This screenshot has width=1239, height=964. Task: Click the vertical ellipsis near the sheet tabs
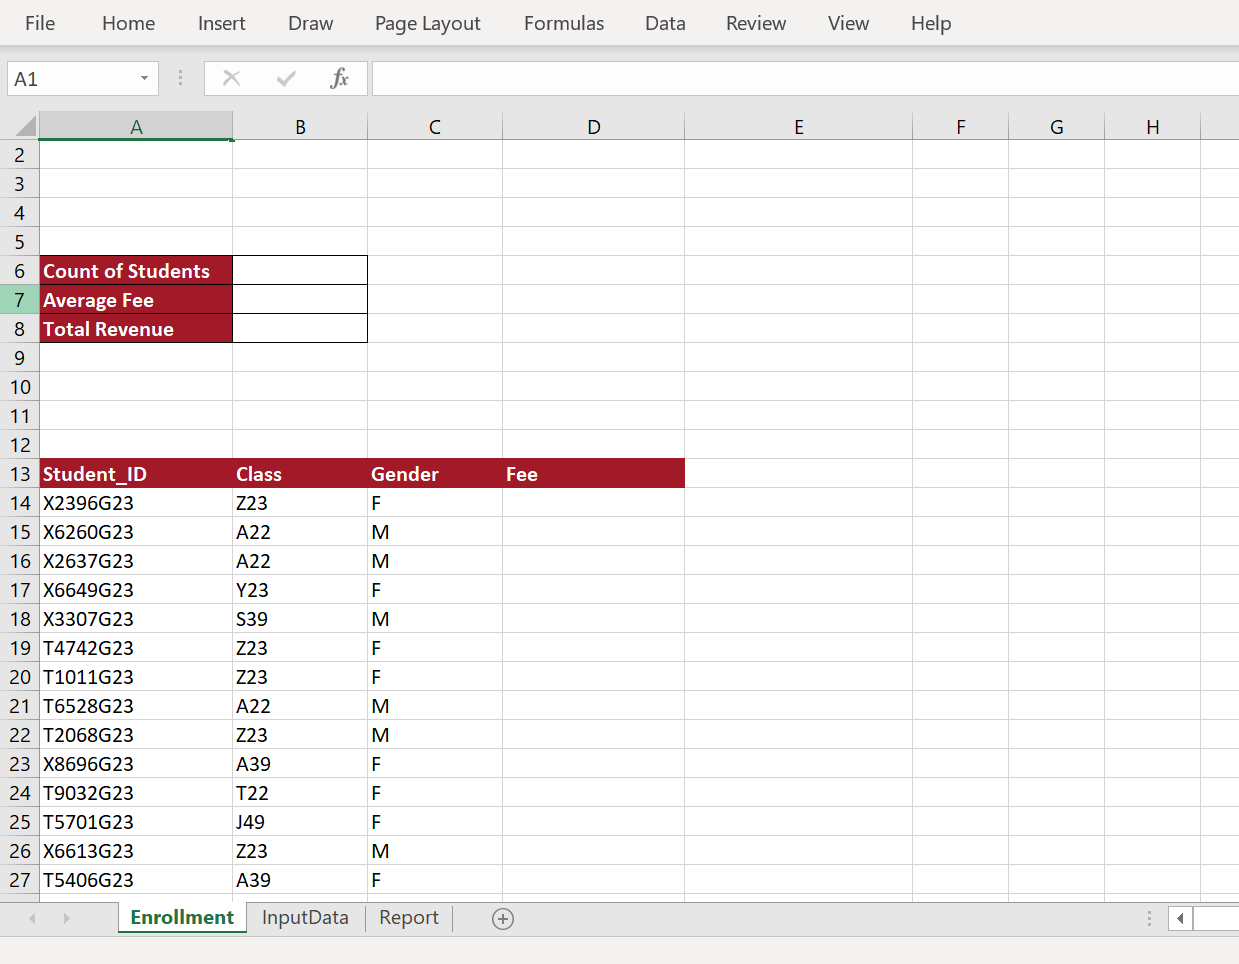click(x=1148, y=918)
